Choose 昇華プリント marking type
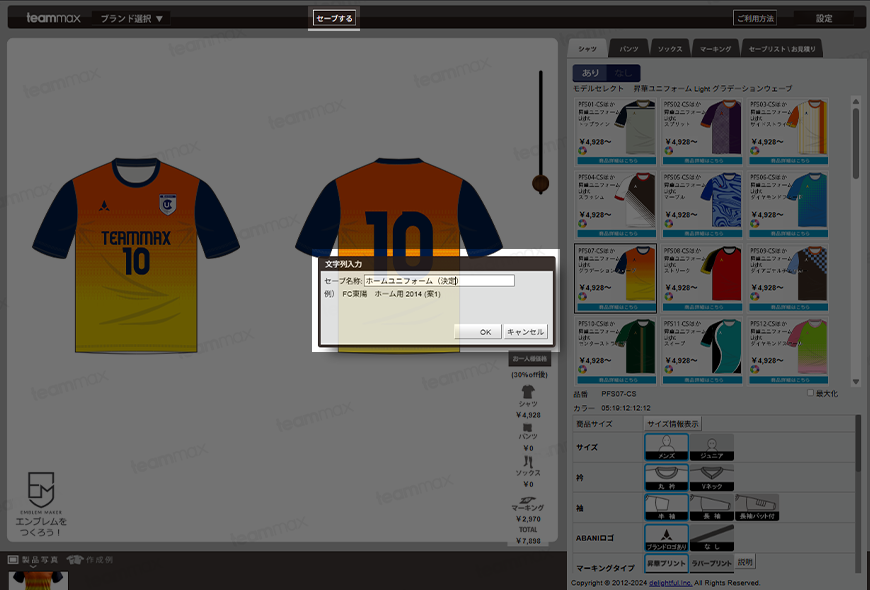 (666, 563)
